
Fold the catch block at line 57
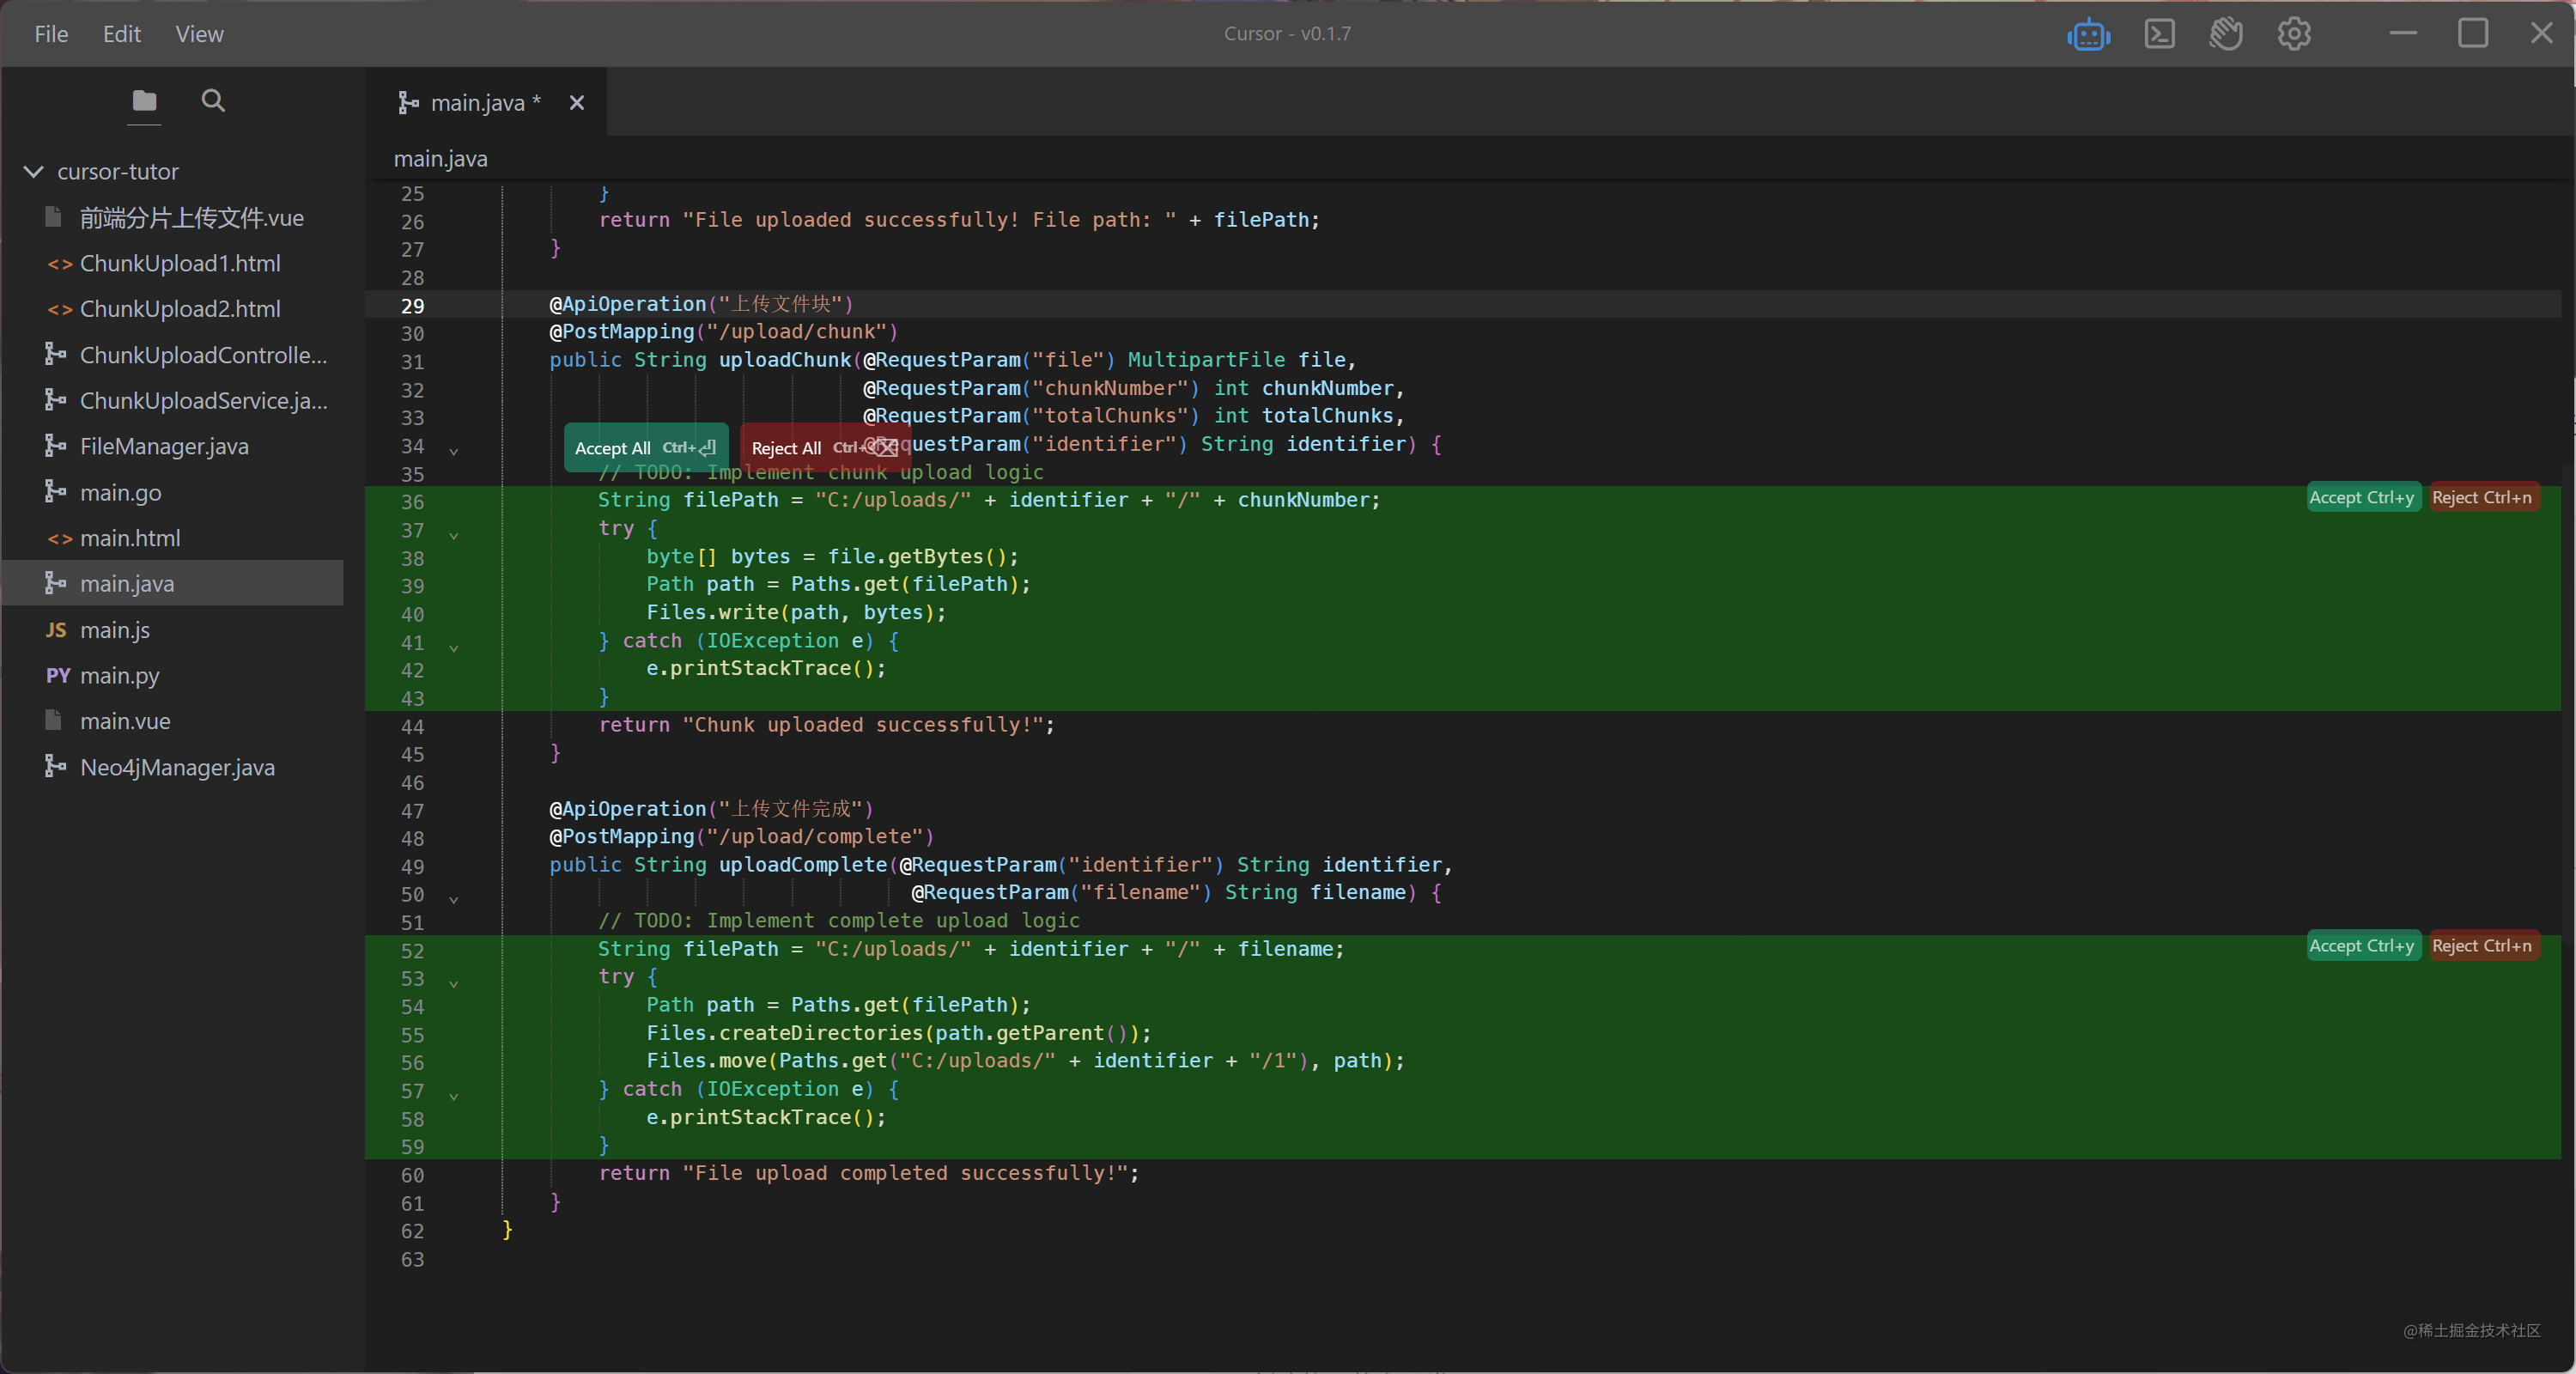click(x=454, y=1095)
